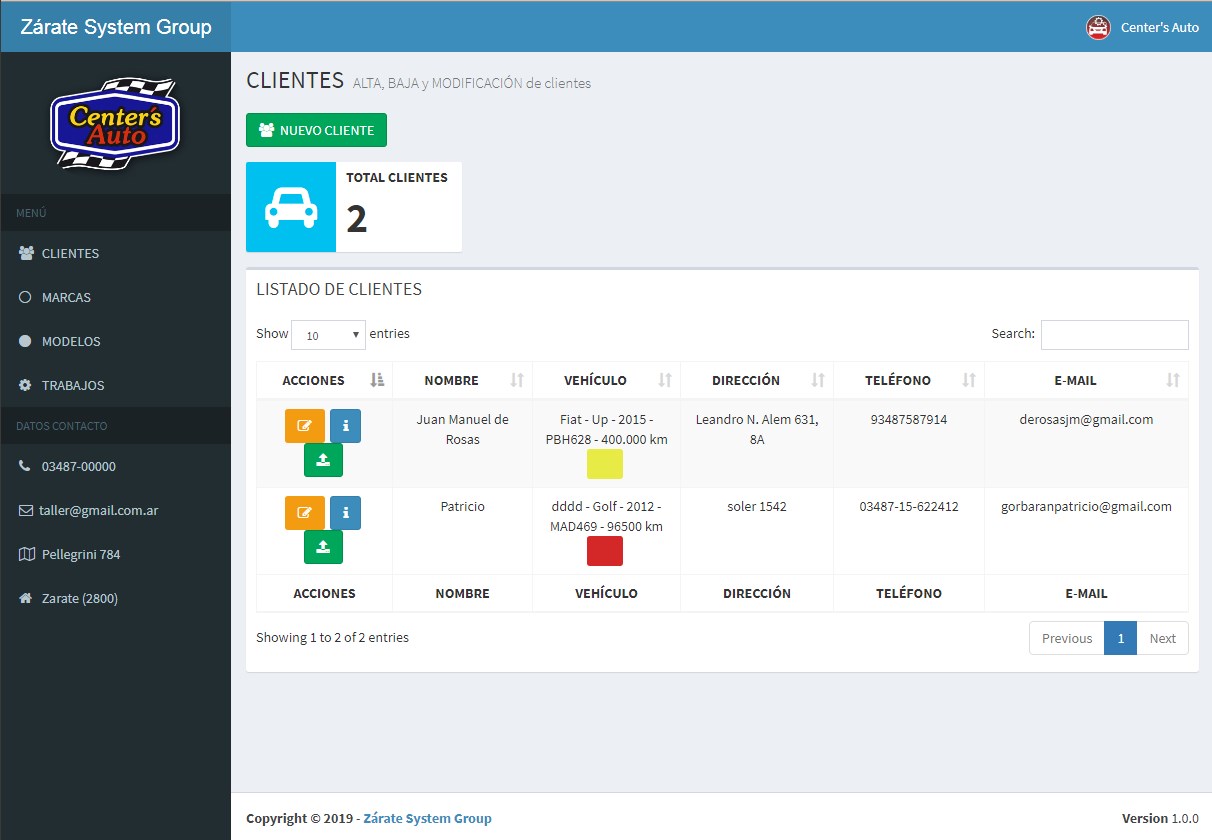The height and width of the screenshot is (840, 1212).
Task: Click the Search input field
Action: pyautogui.click(x=1114, y=334)
